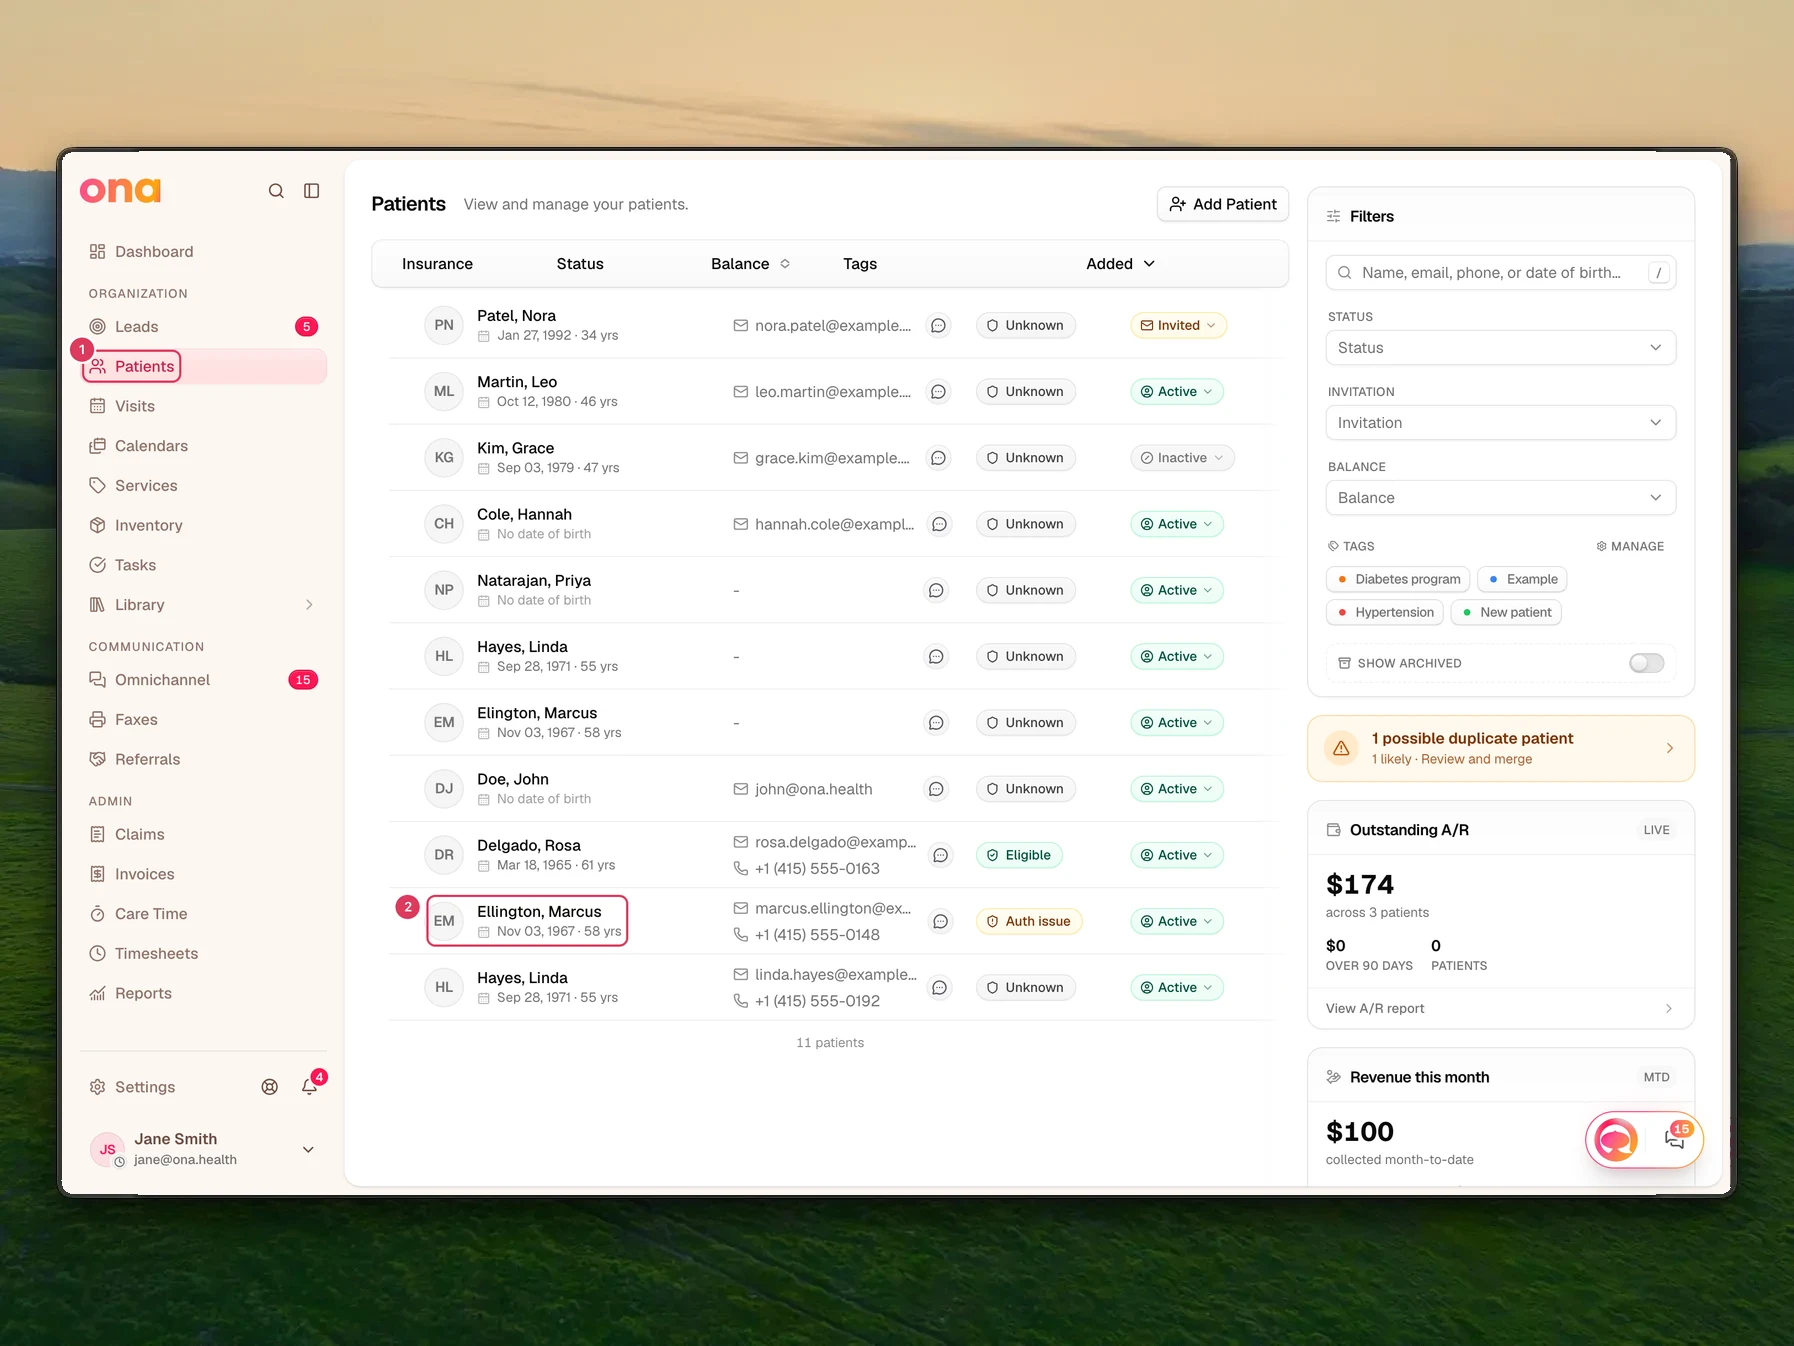Image resolution: width=1794 pixels, height=1346 pixels.
Task: Open Claims under Admin
Action: 203,835
